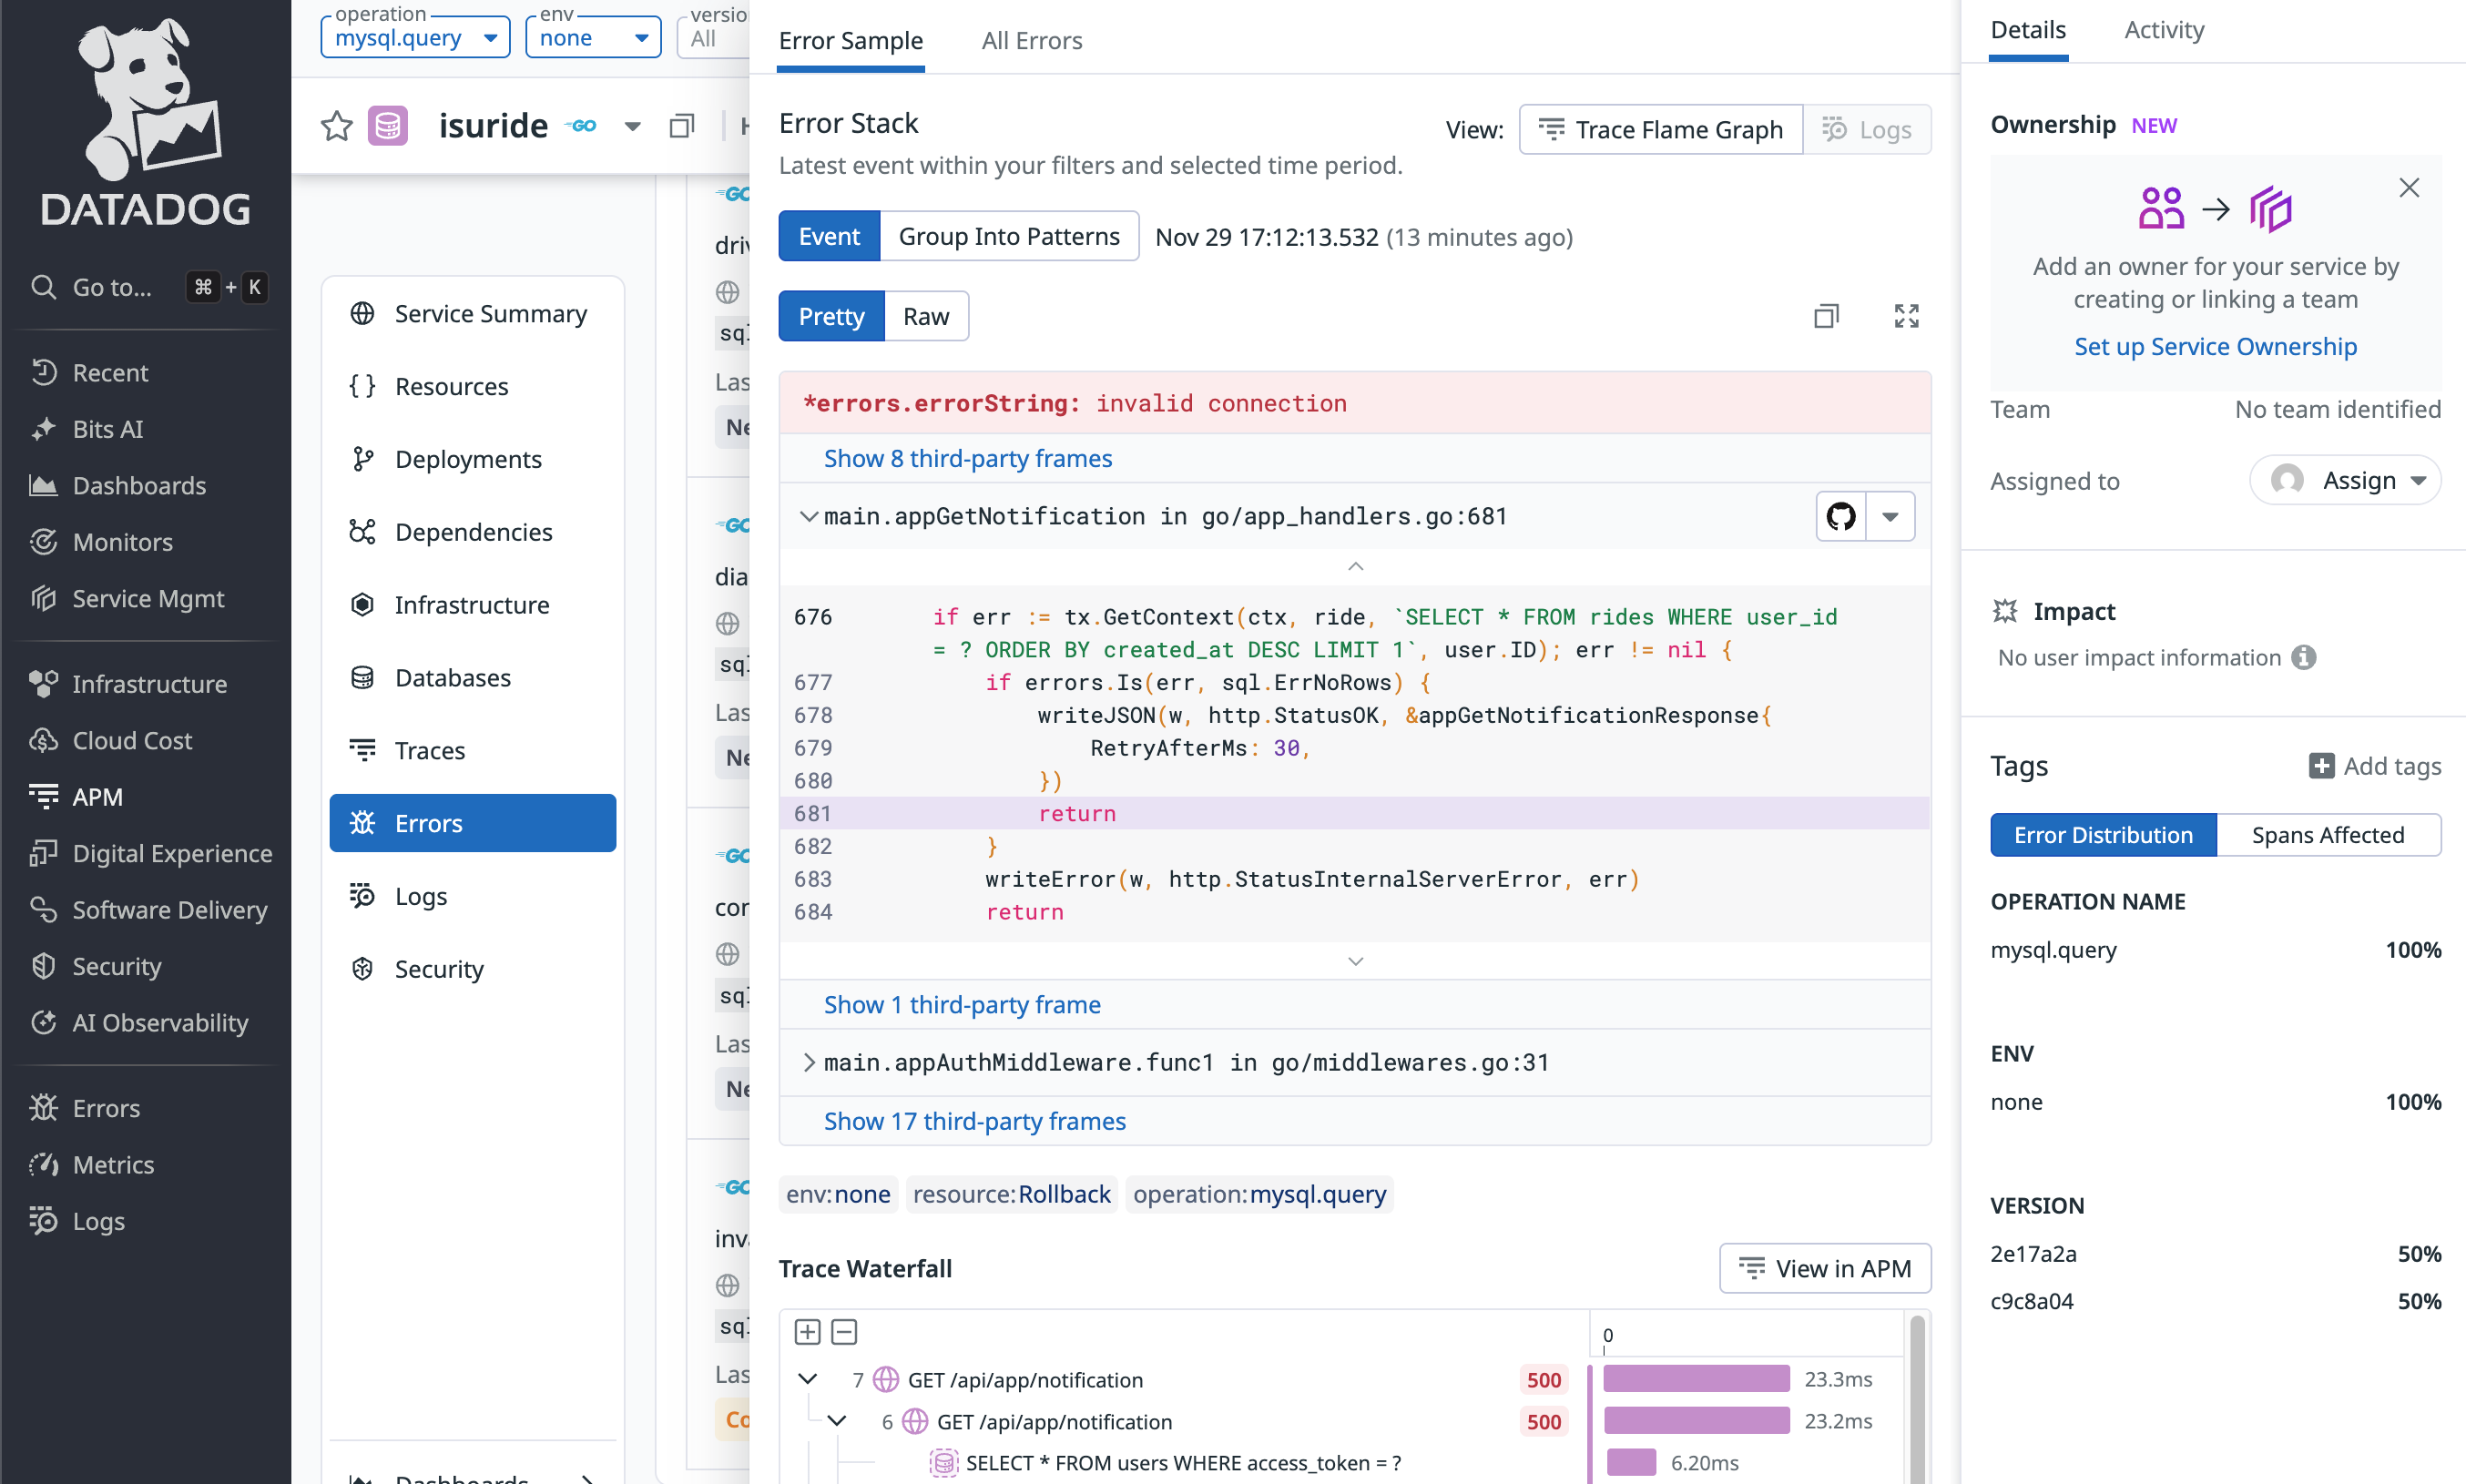
Task: Switch to the All Errors tab
Action: point(1031,41)
